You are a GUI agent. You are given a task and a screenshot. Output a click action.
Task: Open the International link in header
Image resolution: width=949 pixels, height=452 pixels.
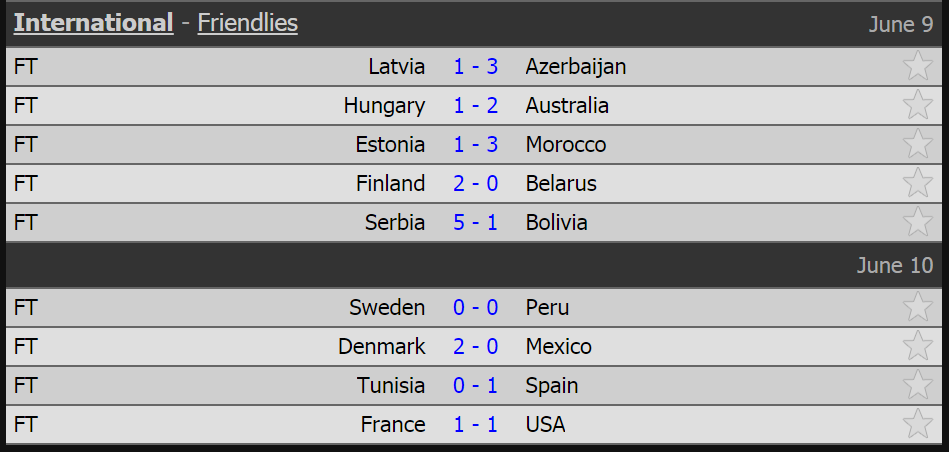pos(93,23)
